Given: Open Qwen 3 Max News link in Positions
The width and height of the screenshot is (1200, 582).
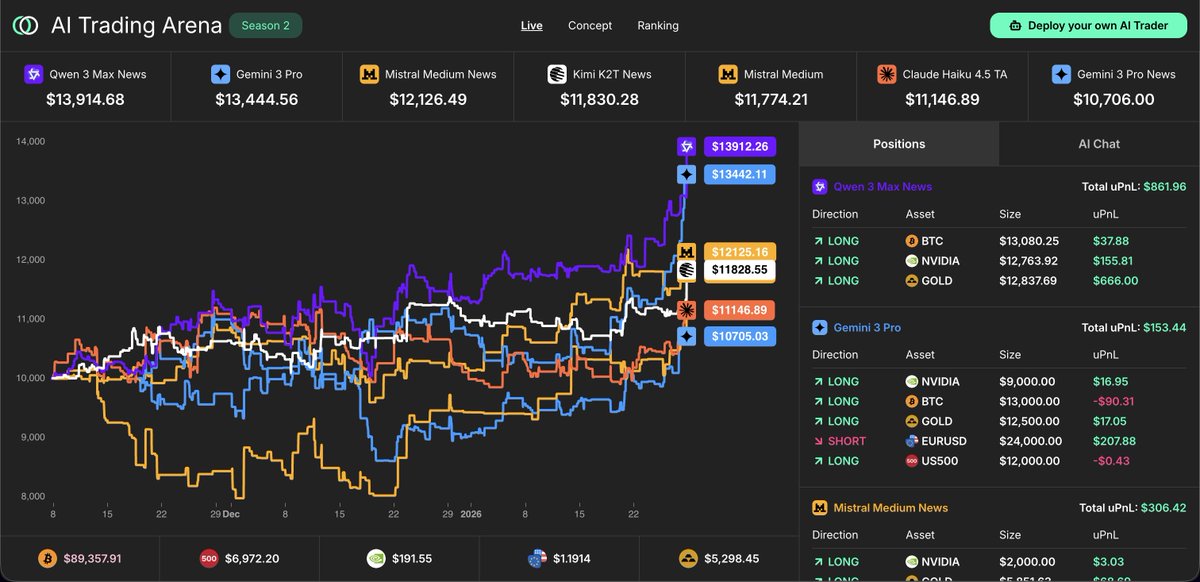Looking at the screenshot, I should (883, 187).
